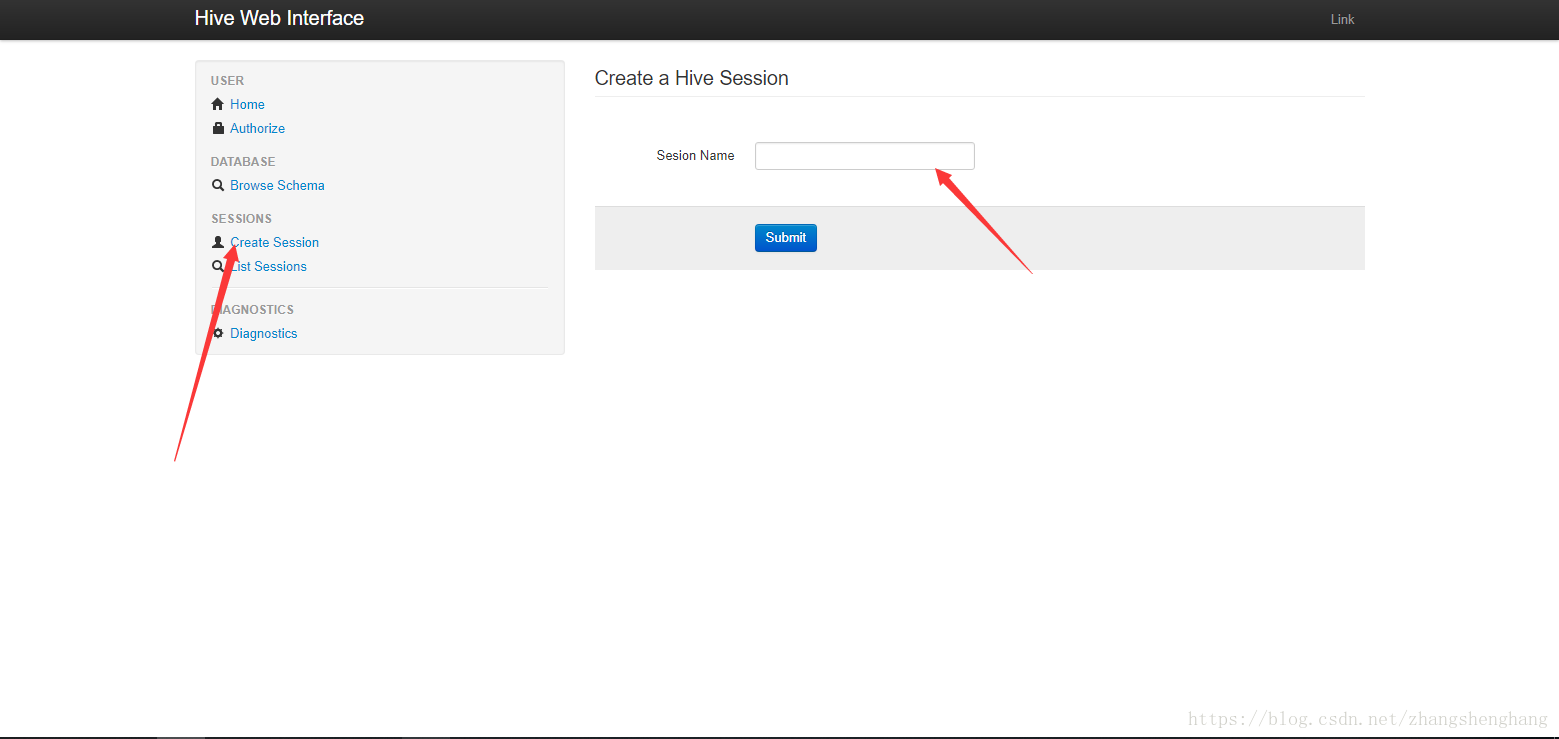Click the USER section header

(227, 81)
